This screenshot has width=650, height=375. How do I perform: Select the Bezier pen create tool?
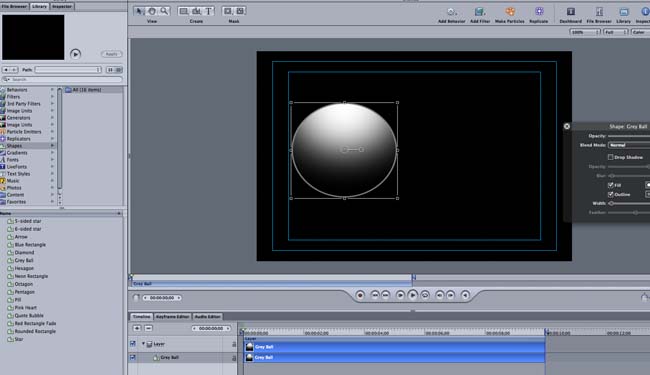196,11
